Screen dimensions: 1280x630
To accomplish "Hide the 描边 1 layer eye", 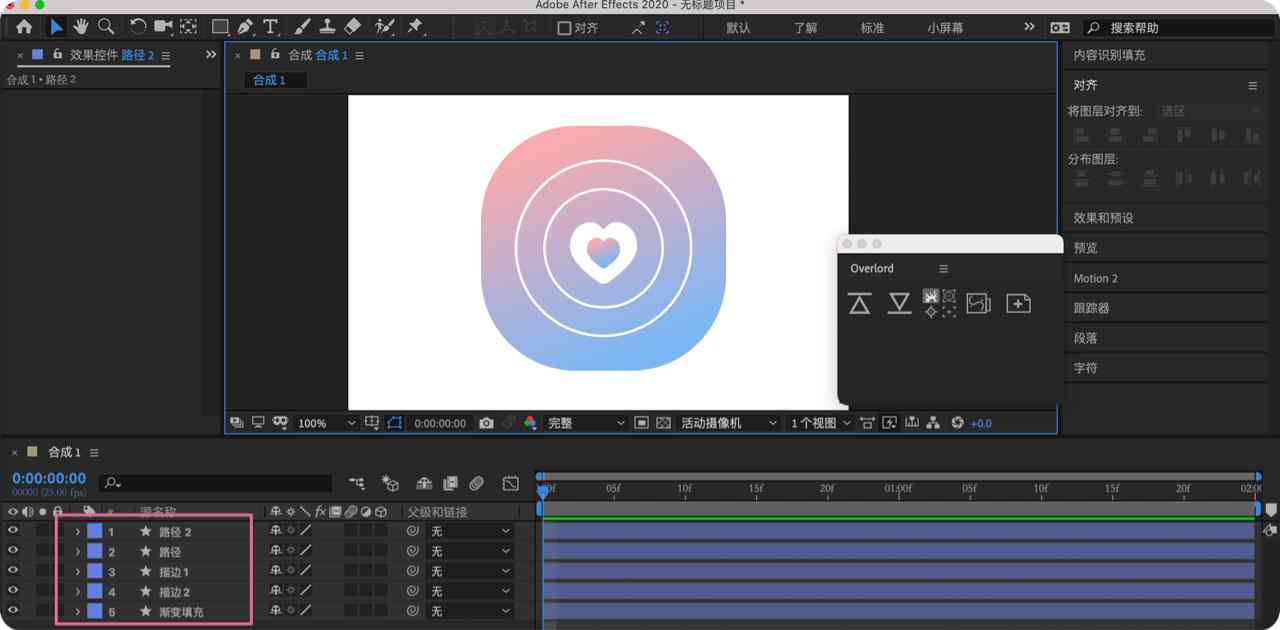I will coord(13,571).
